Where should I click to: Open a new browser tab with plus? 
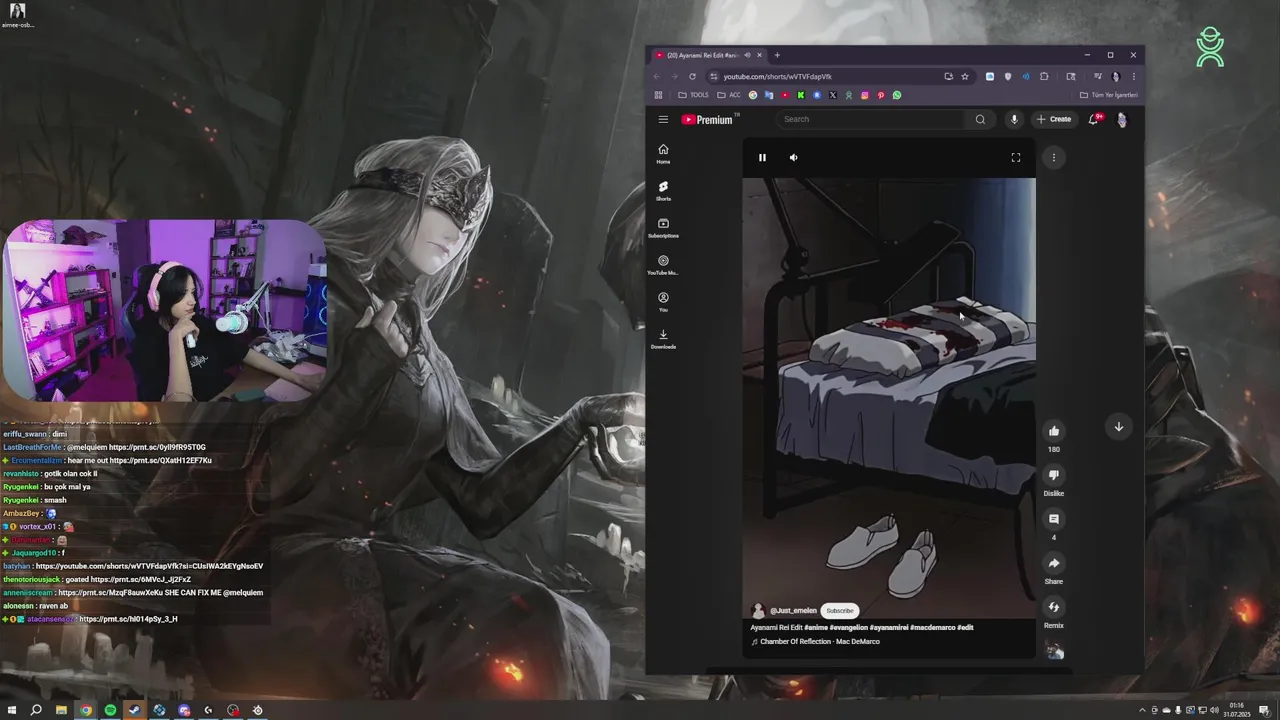(777, 55)
